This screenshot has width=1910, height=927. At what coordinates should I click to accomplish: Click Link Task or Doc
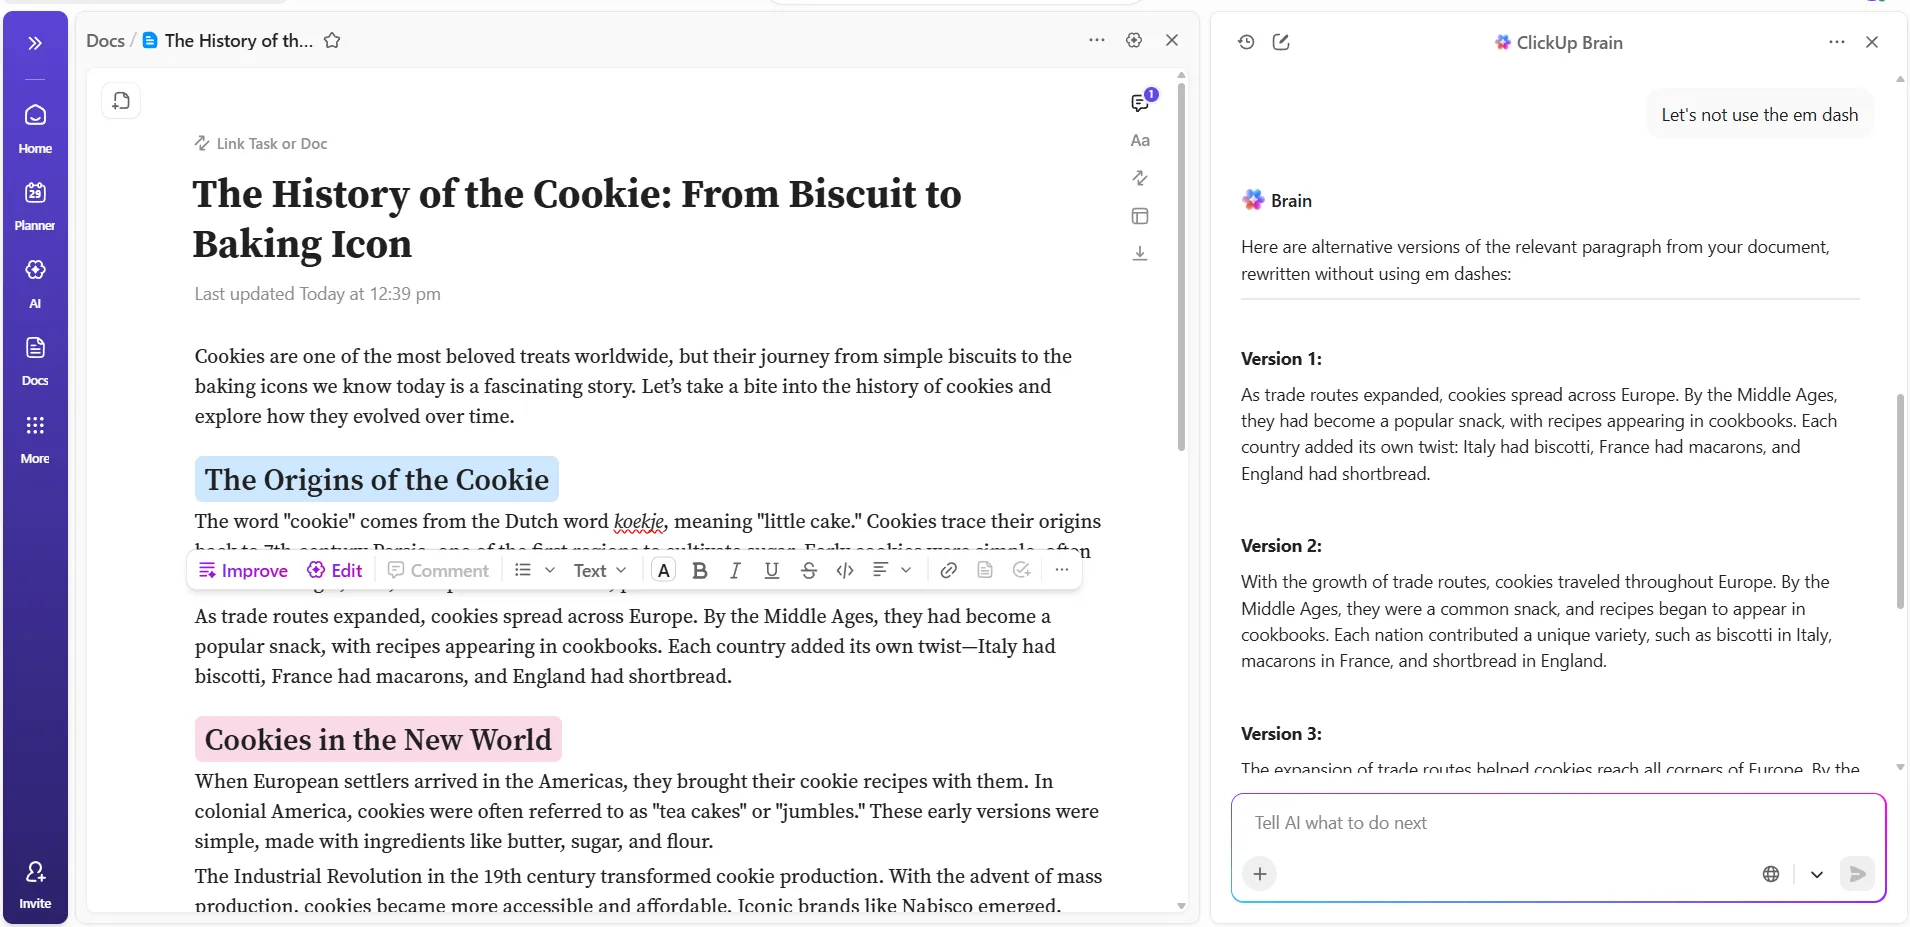261,143
